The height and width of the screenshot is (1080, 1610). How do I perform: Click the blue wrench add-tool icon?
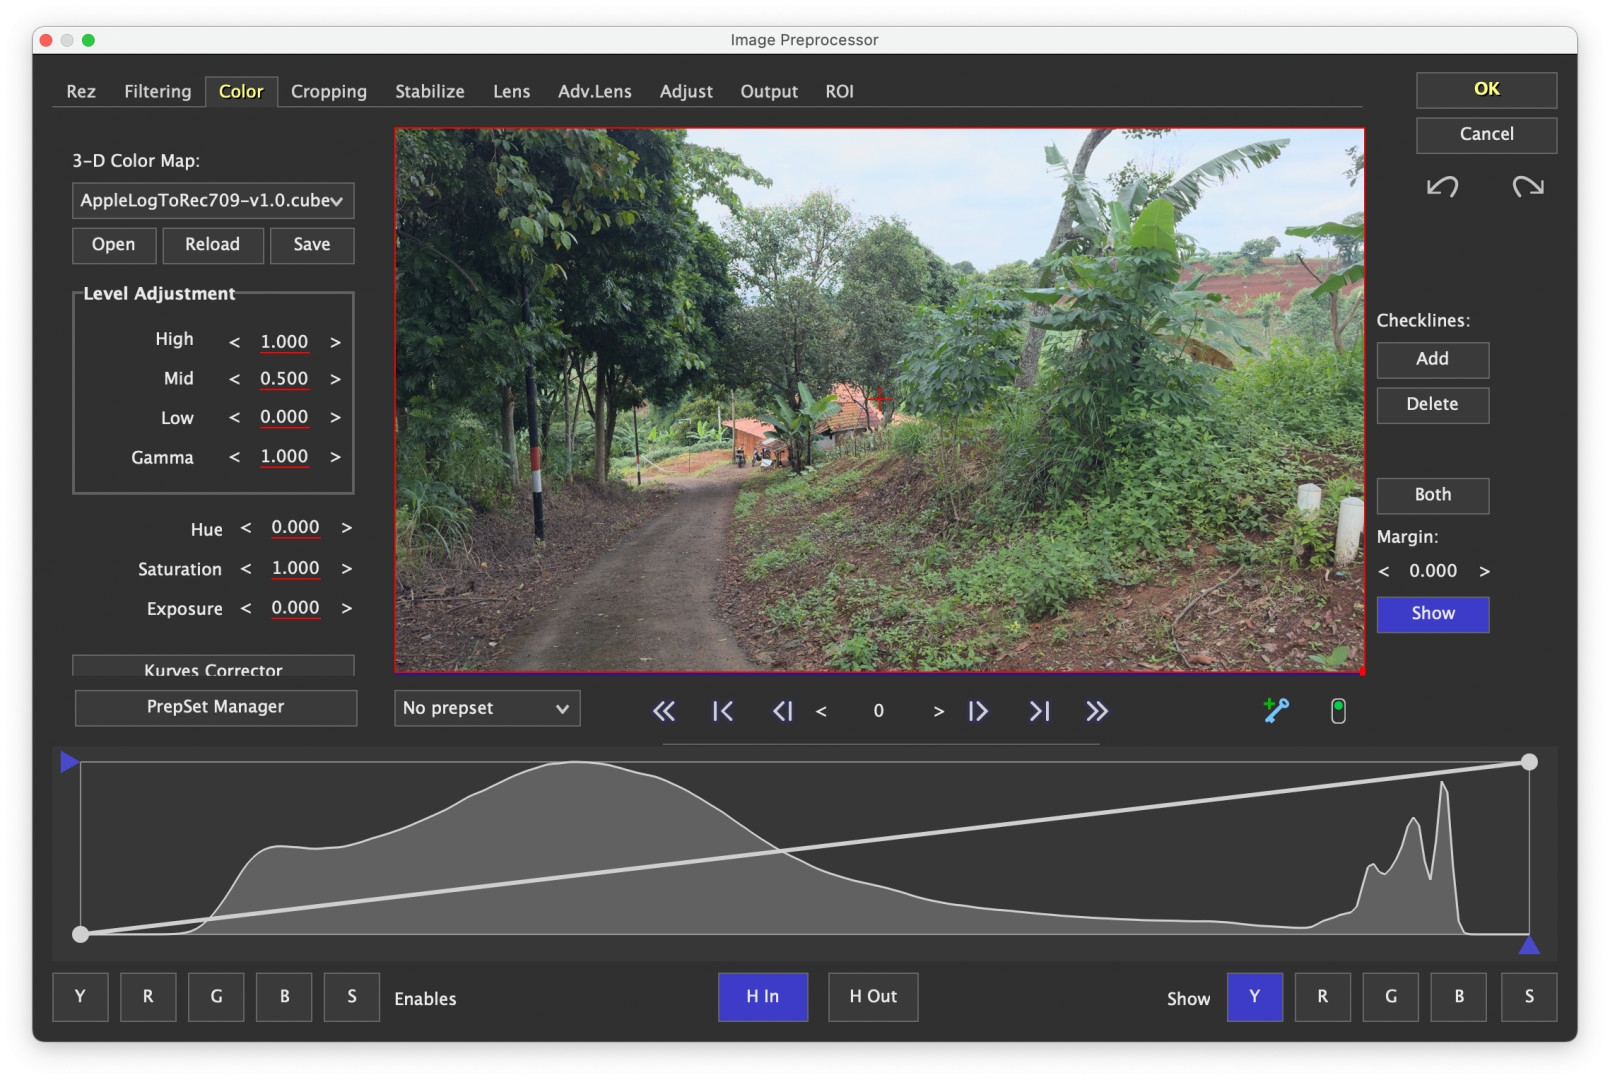tap(1276, 710)
